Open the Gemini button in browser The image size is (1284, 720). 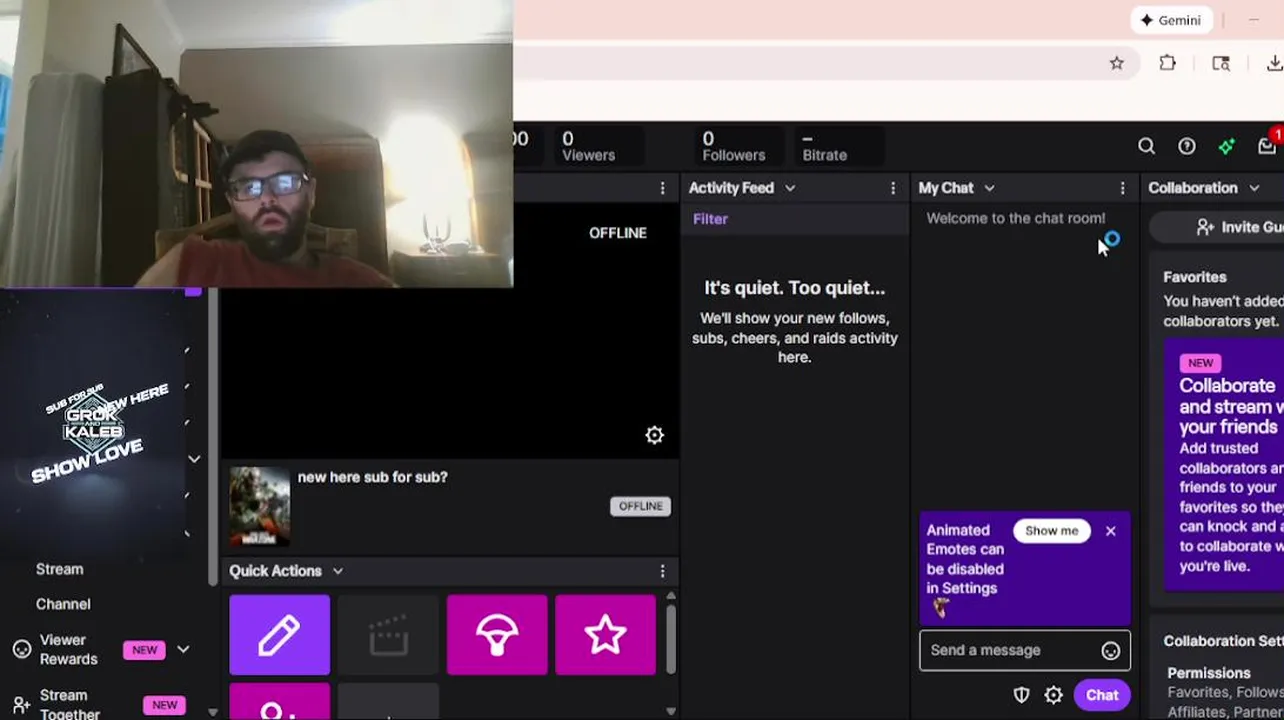pyautogui.click(x=1170, y=20)
